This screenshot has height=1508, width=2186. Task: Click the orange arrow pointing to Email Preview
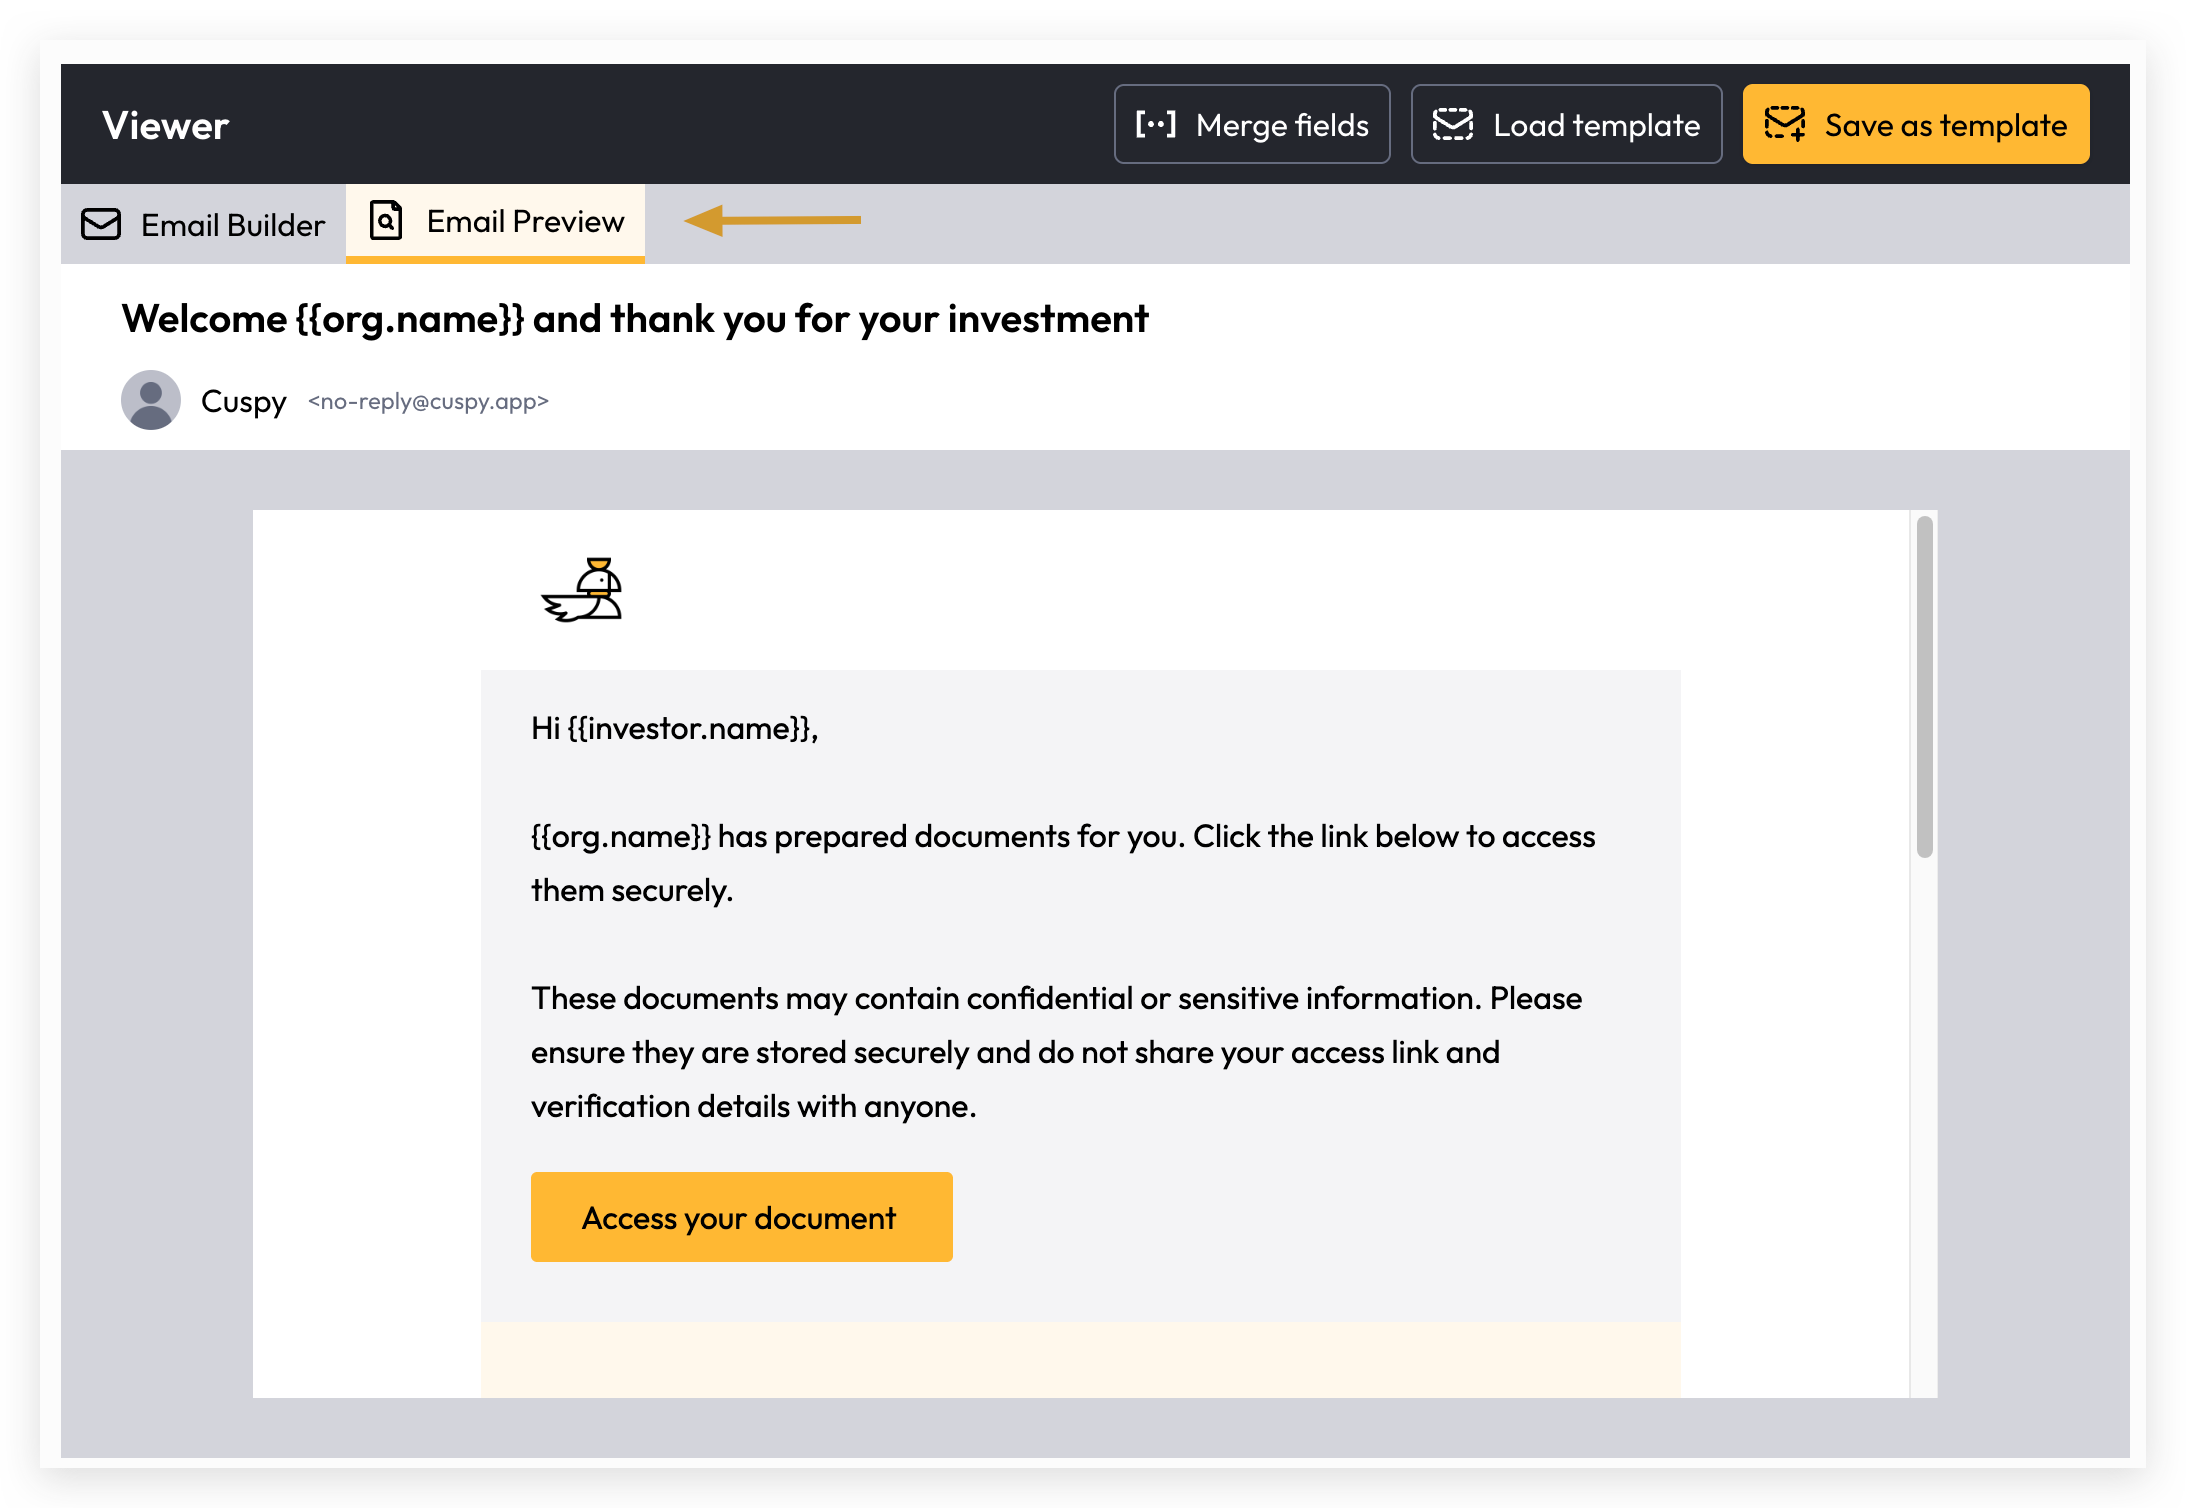pyautogui.click(x=772, y=220)
